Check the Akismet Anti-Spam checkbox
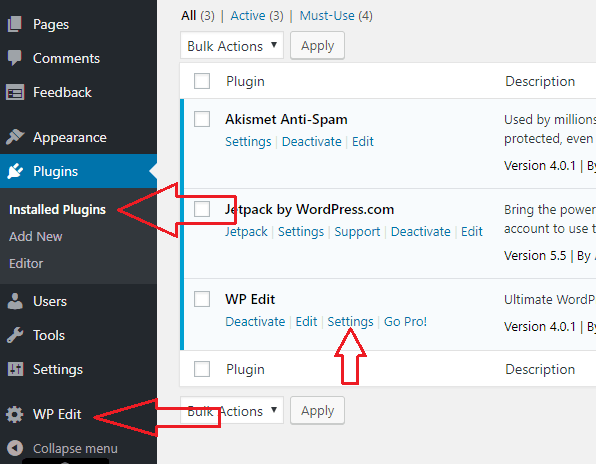Image resolution: width=596 pixels, height=464 pixels. pos(202,119)
